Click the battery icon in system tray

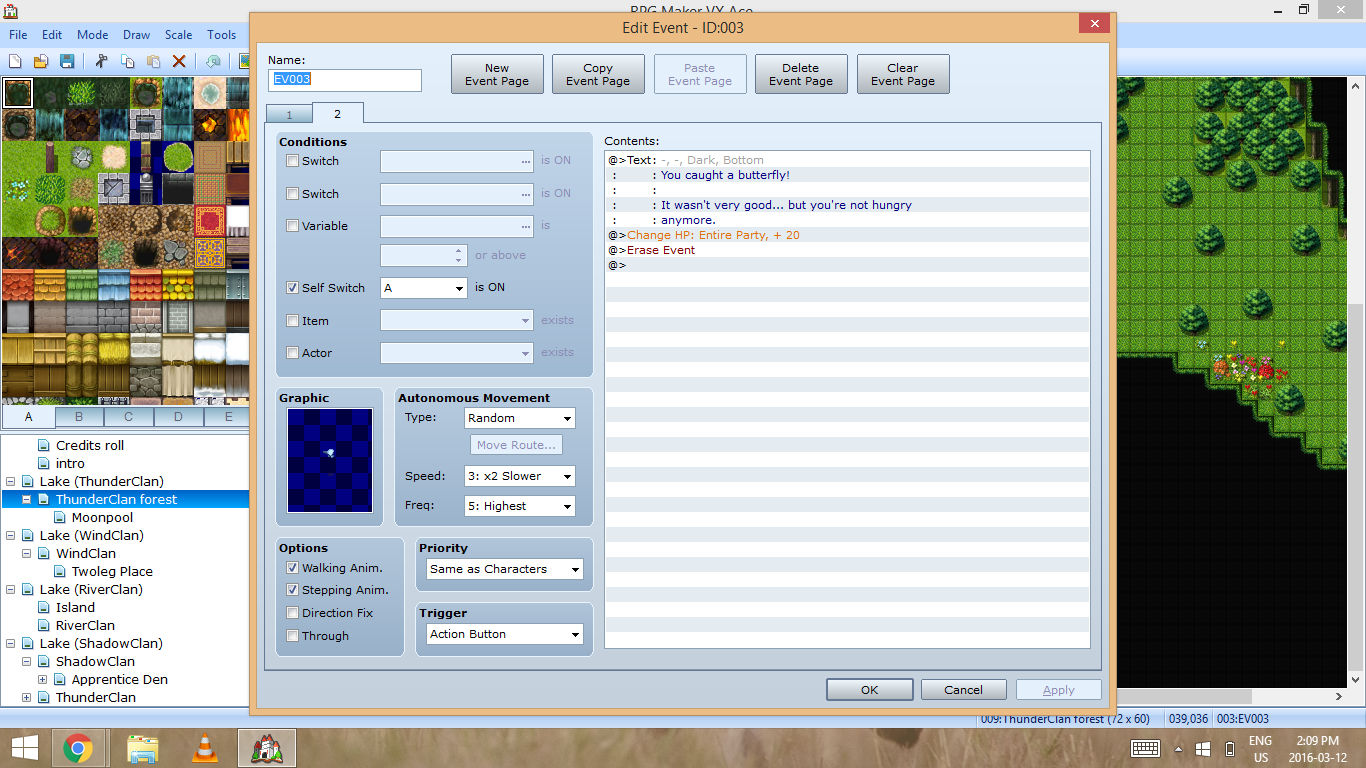click(x=1229, y=749)
